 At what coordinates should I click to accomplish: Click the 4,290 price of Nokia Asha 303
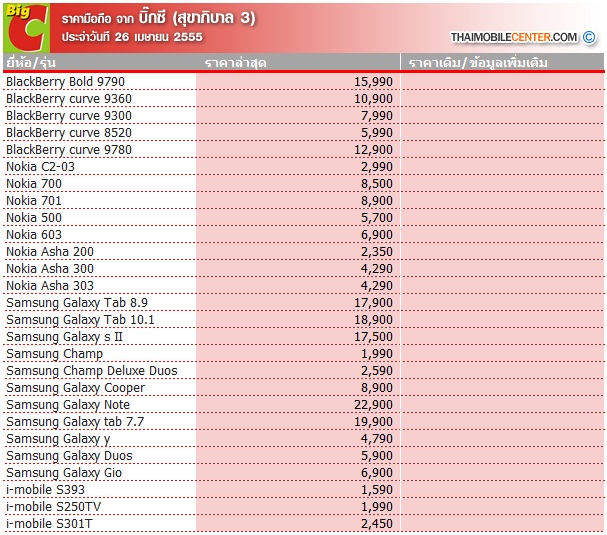(x=377, y=286)
